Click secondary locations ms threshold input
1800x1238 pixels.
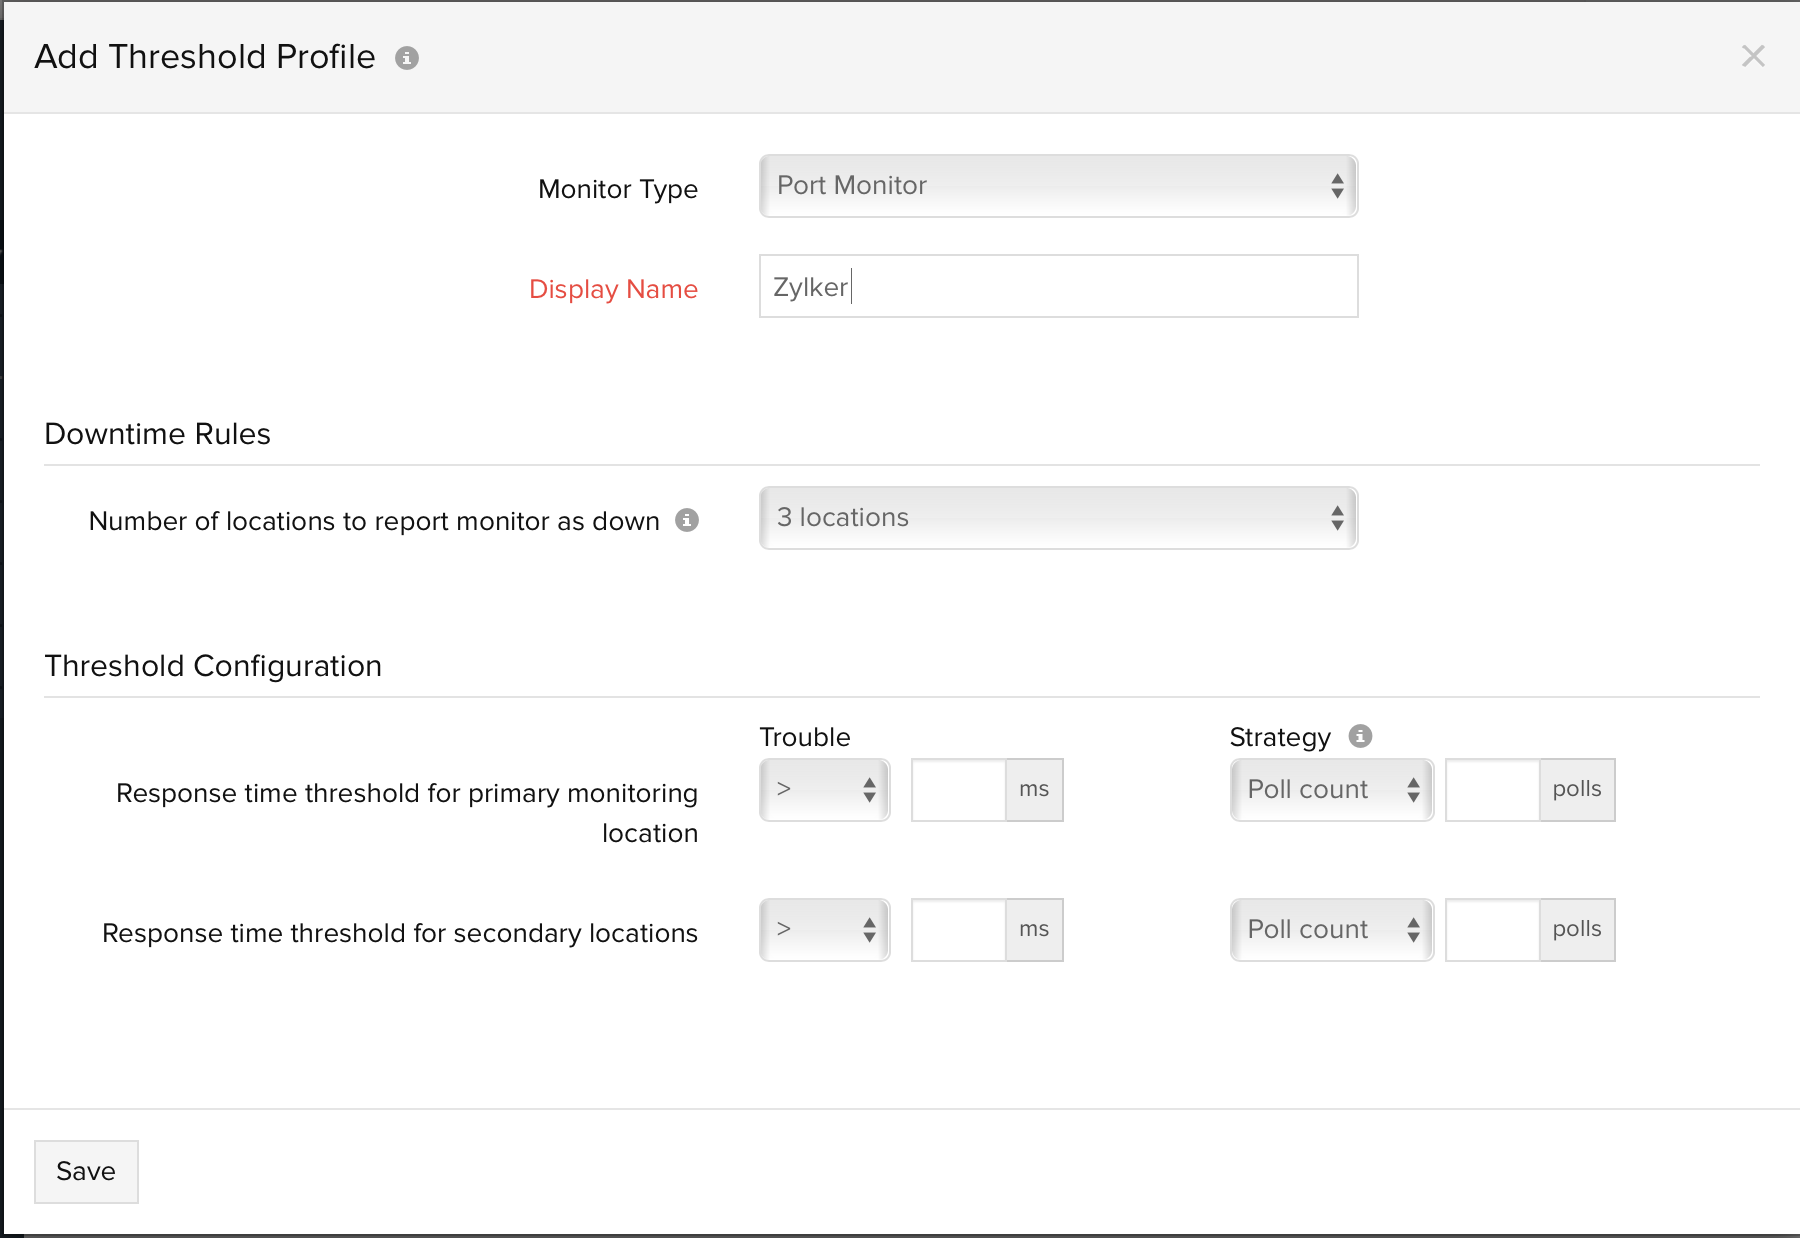pos(958,930)
